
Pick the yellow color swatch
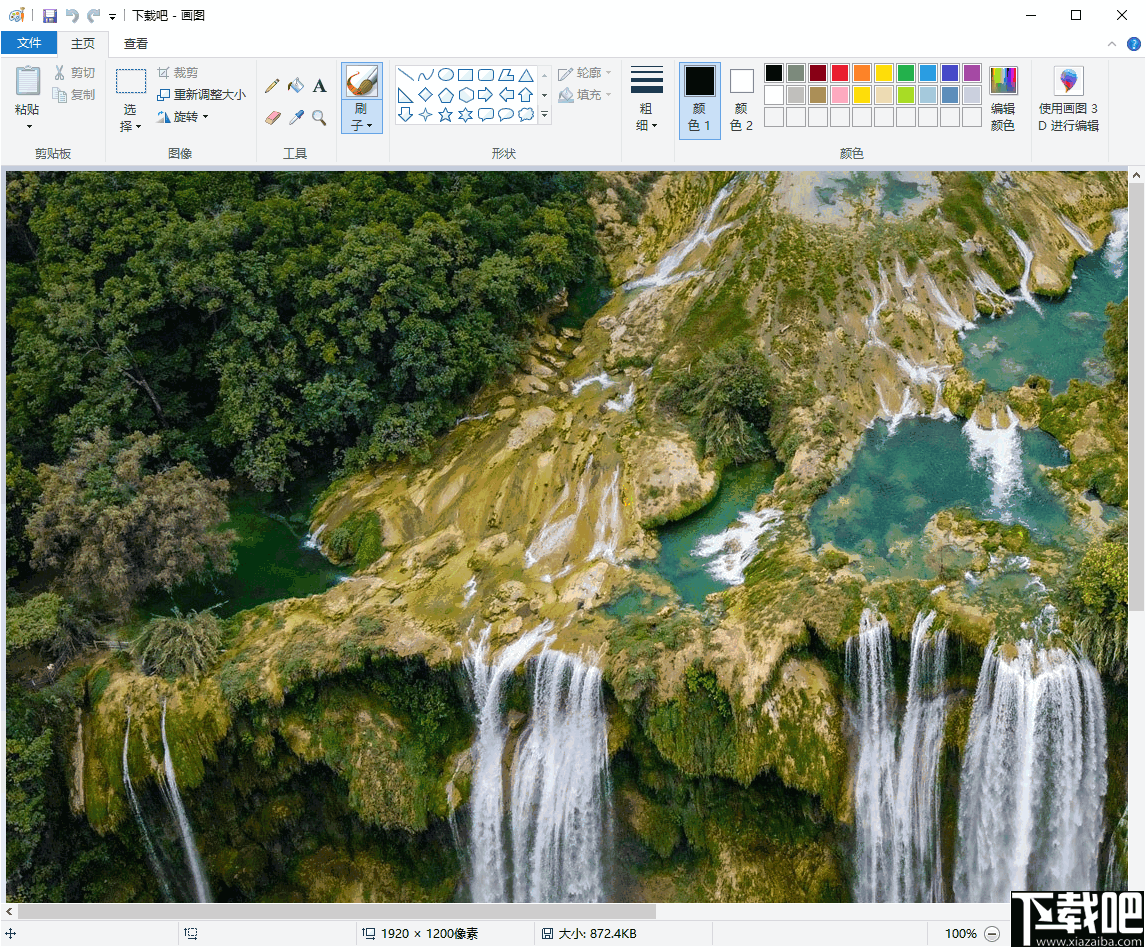[884, 73]
